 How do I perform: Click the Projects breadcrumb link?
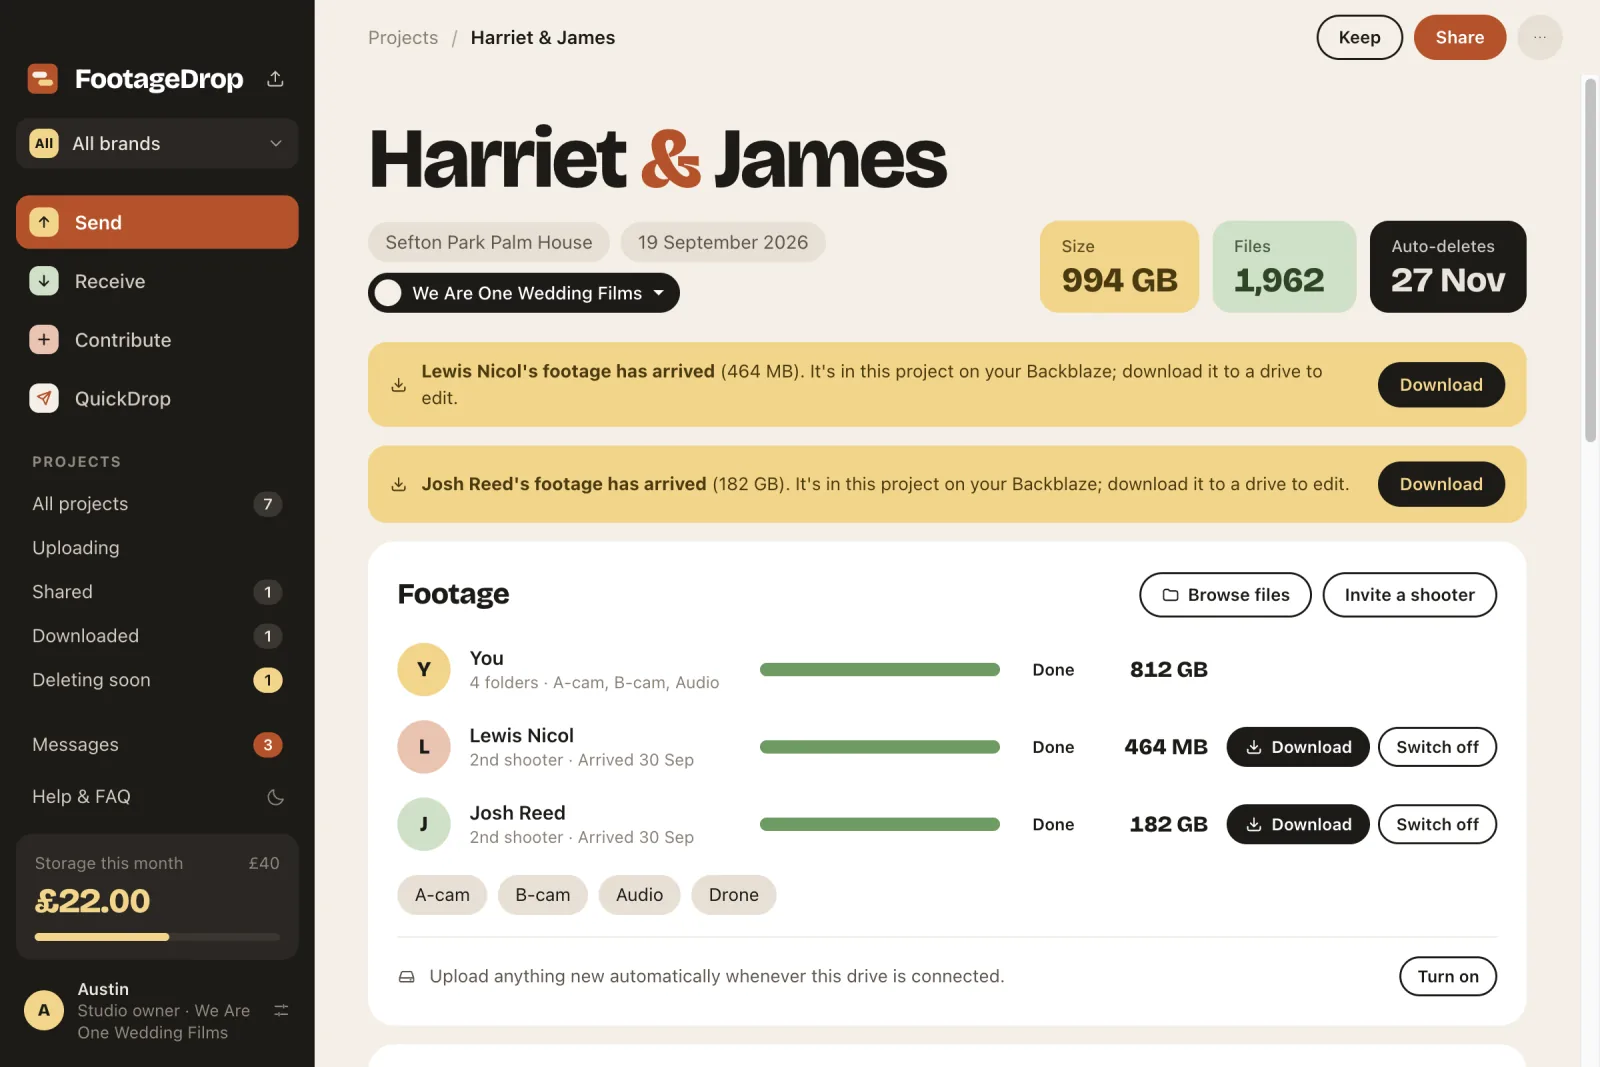(x=403, y=37)
